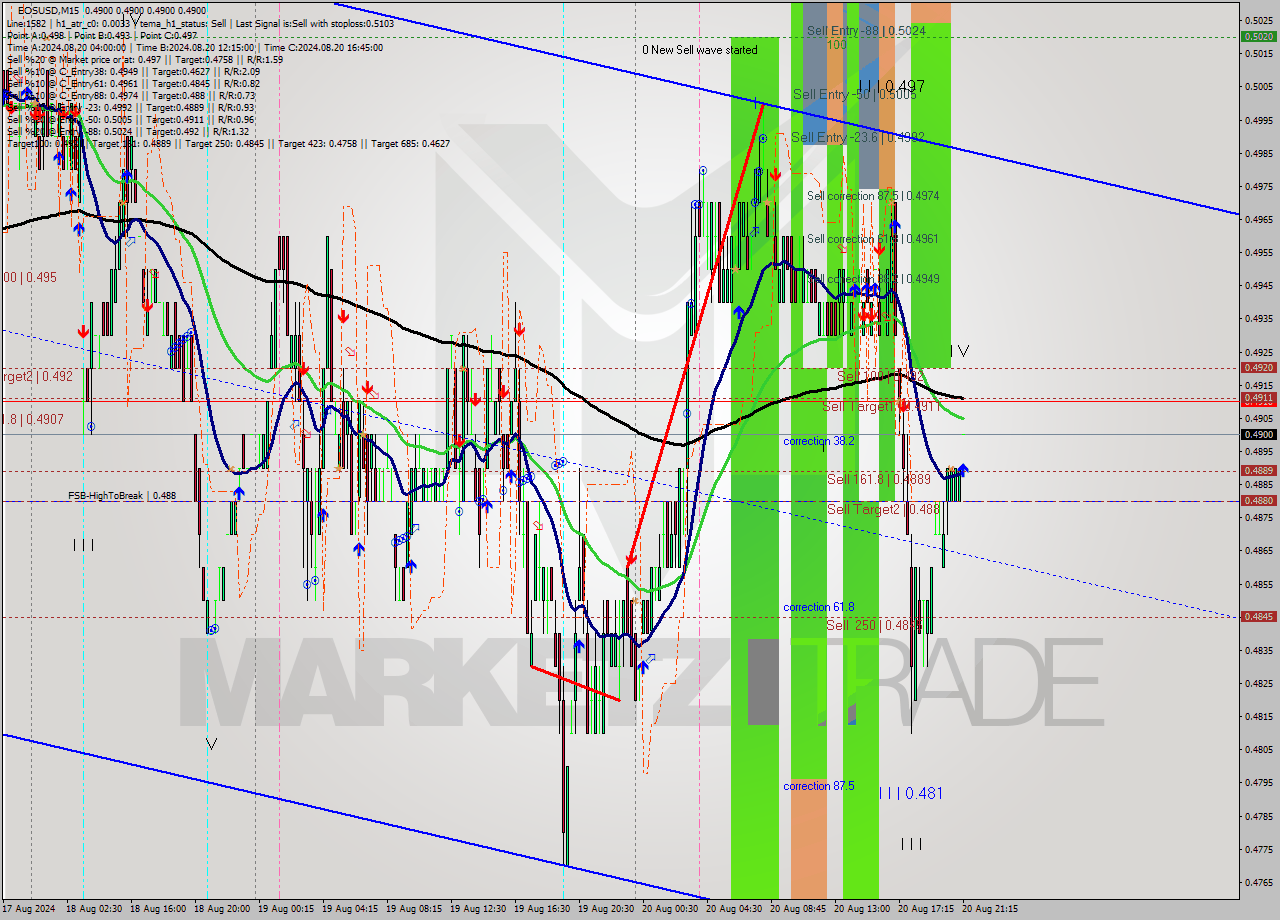Screen dimensions: 1280x920
Task: Select 'Sell Entry -50 | 0.5005' label
Action: point(854,94)
